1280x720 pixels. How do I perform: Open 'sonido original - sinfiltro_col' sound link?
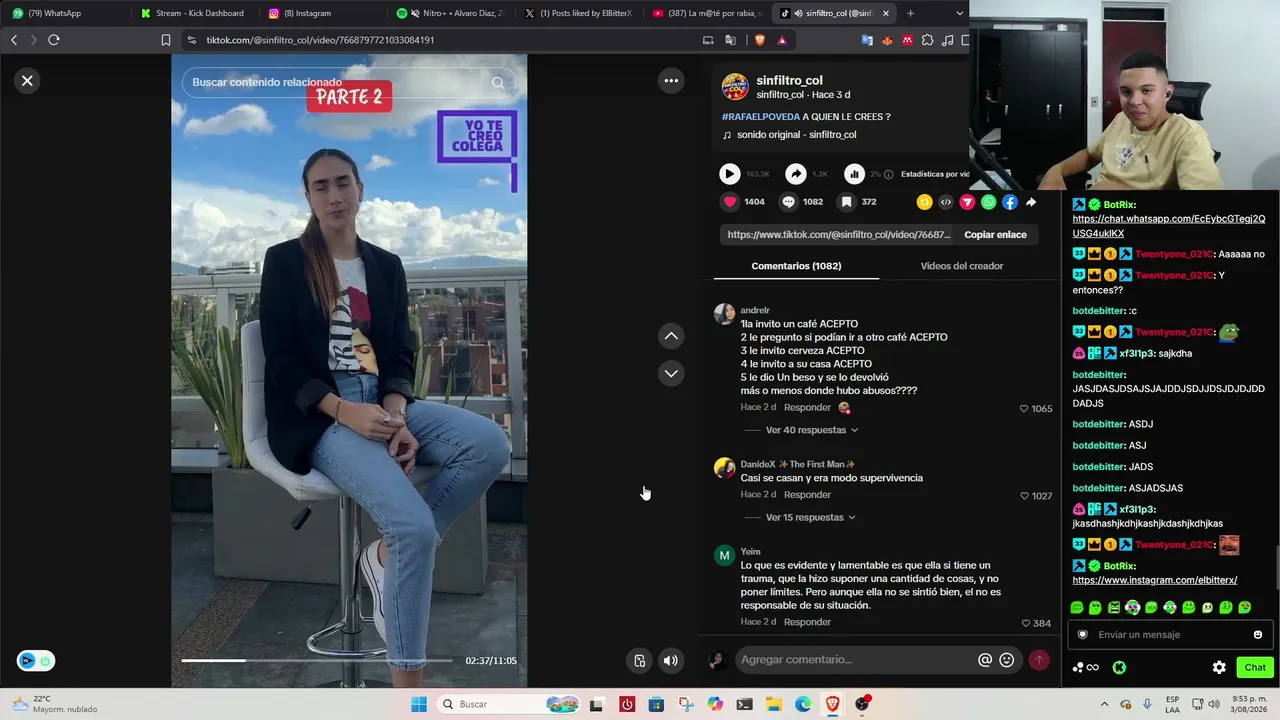coord(796,135)
